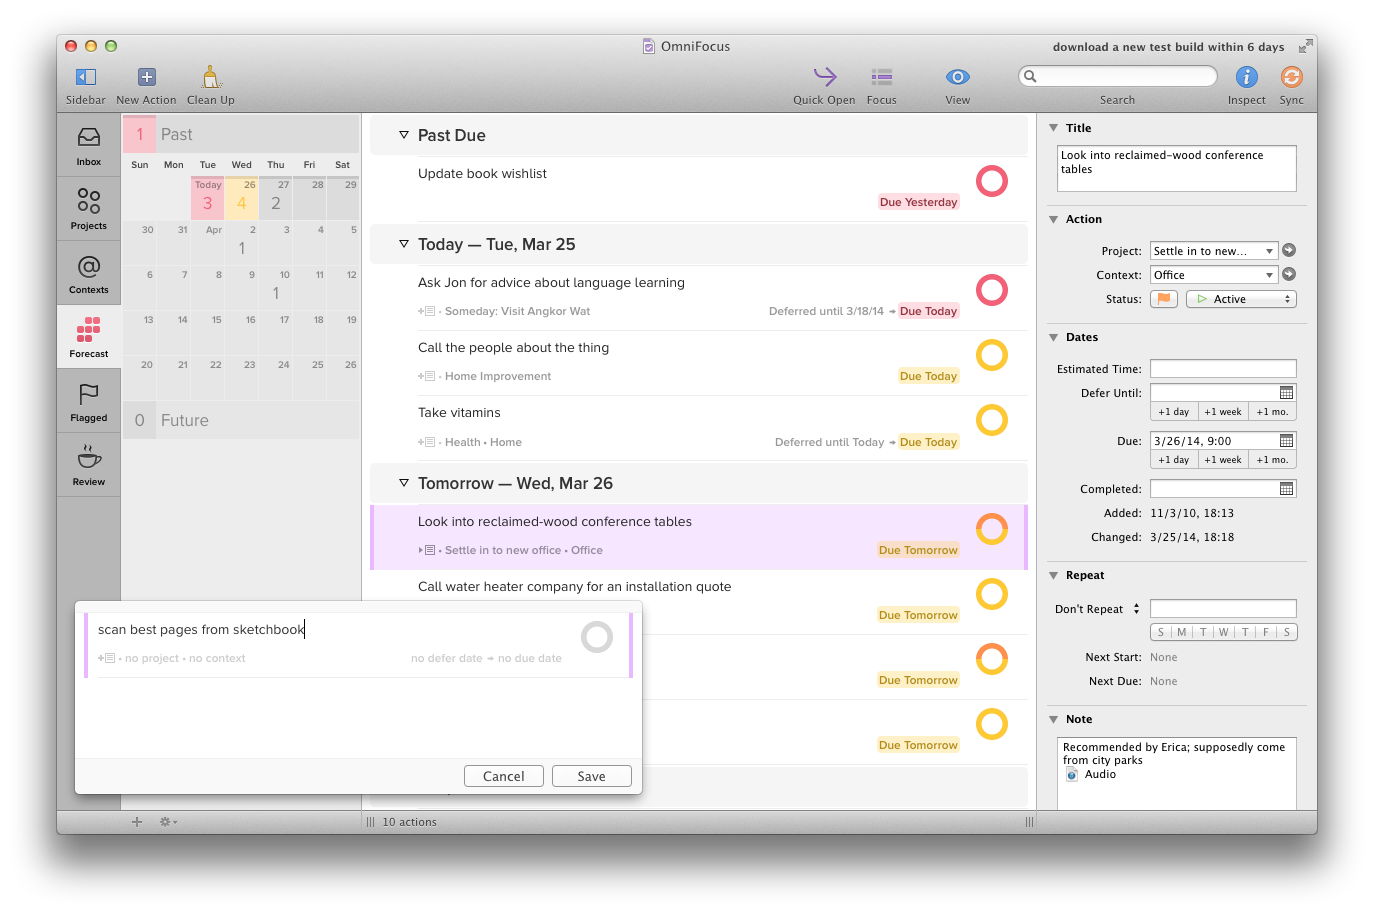The height and width of the screenshot is (913, 1374).
Task: Open the Due date calendar picker icon
Action: click(x=1287, y=441)
